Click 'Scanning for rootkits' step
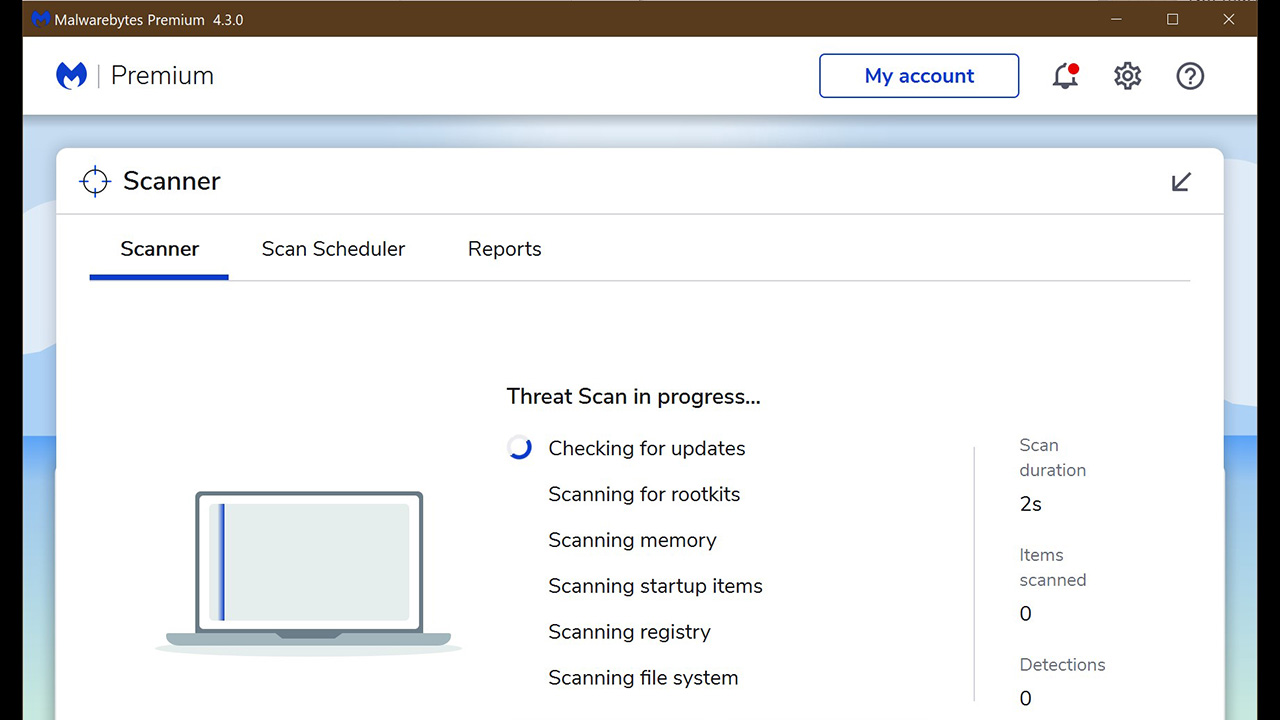Image resolution: width=1280 pixels, height=720 pixels. click(644, 494)
